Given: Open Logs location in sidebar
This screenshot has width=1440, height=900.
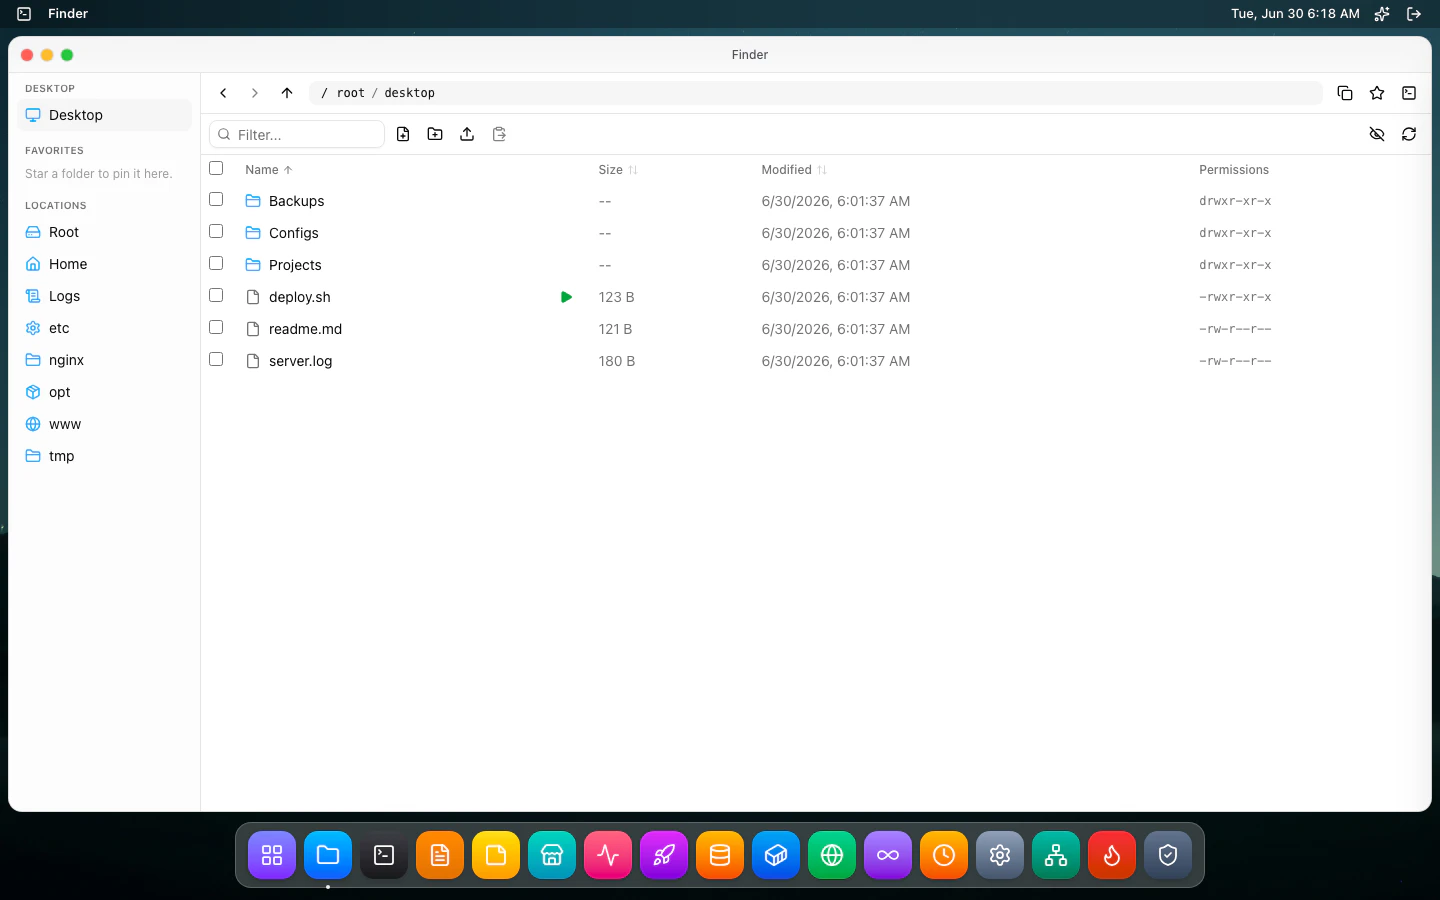Looking at the screenshot, I should pyautogui.click(x=104, y=296).
